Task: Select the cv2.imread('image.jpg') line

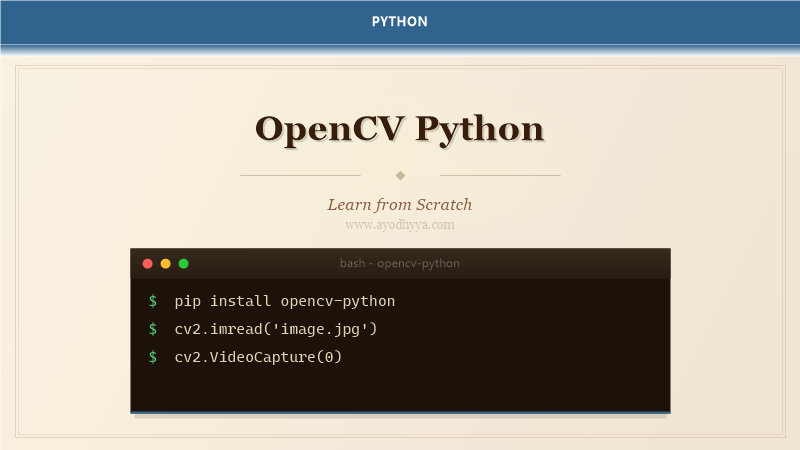Action: tap(276, 329)
